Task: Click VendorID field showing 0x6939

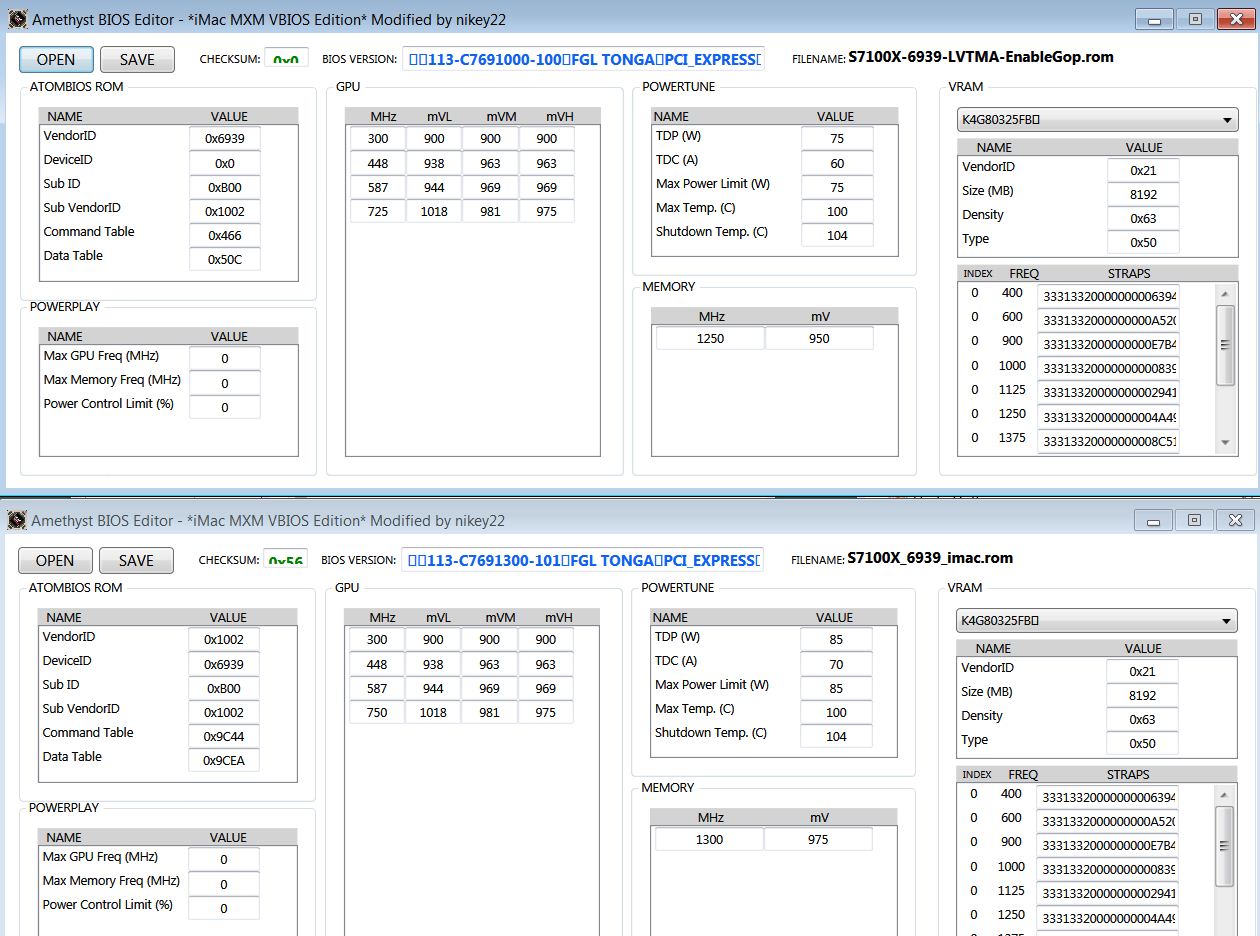Action: [x=225, y=139]
